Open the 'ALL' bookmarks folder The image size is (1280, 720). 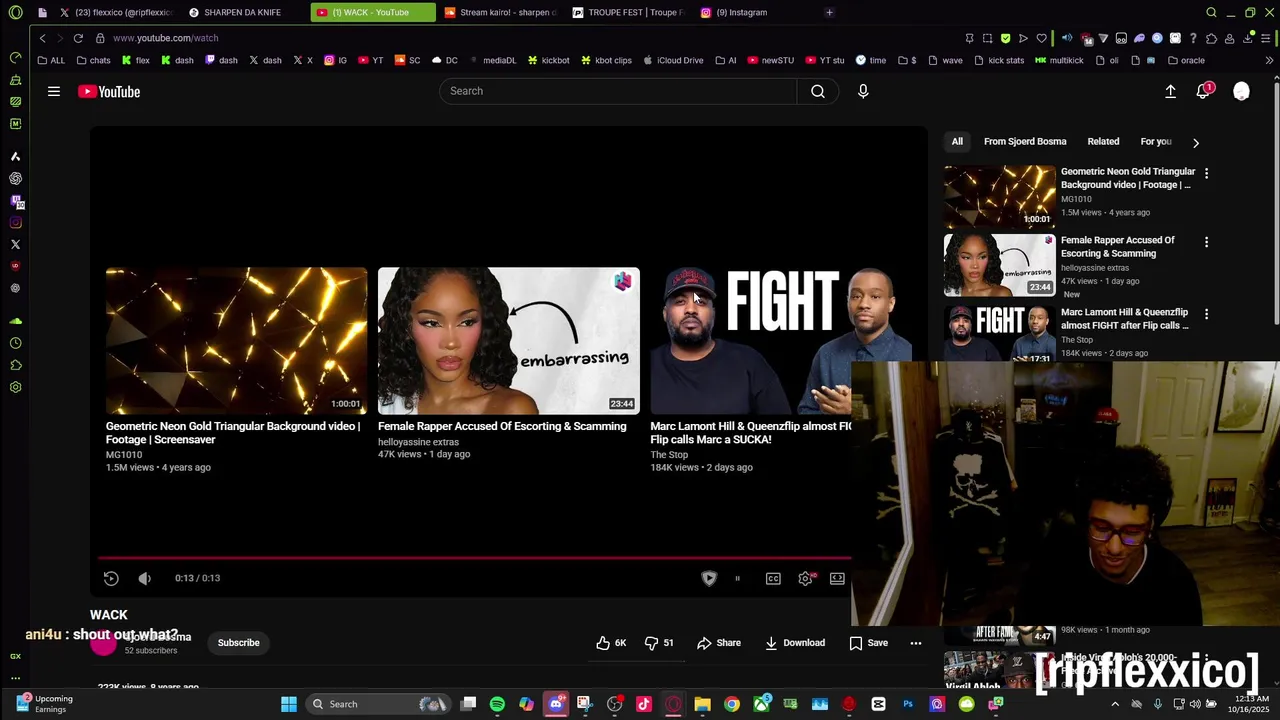point(51,60)
